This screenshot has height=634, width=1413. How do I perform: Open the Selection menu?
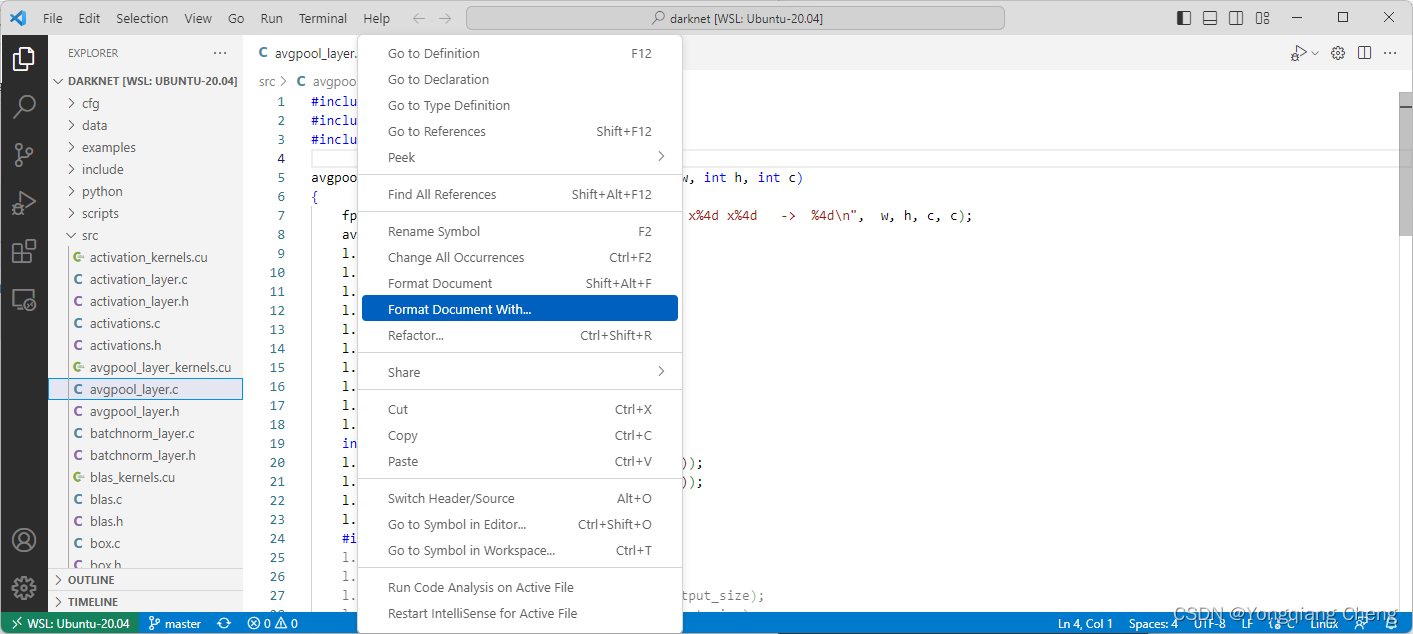[x=142, y=18]
